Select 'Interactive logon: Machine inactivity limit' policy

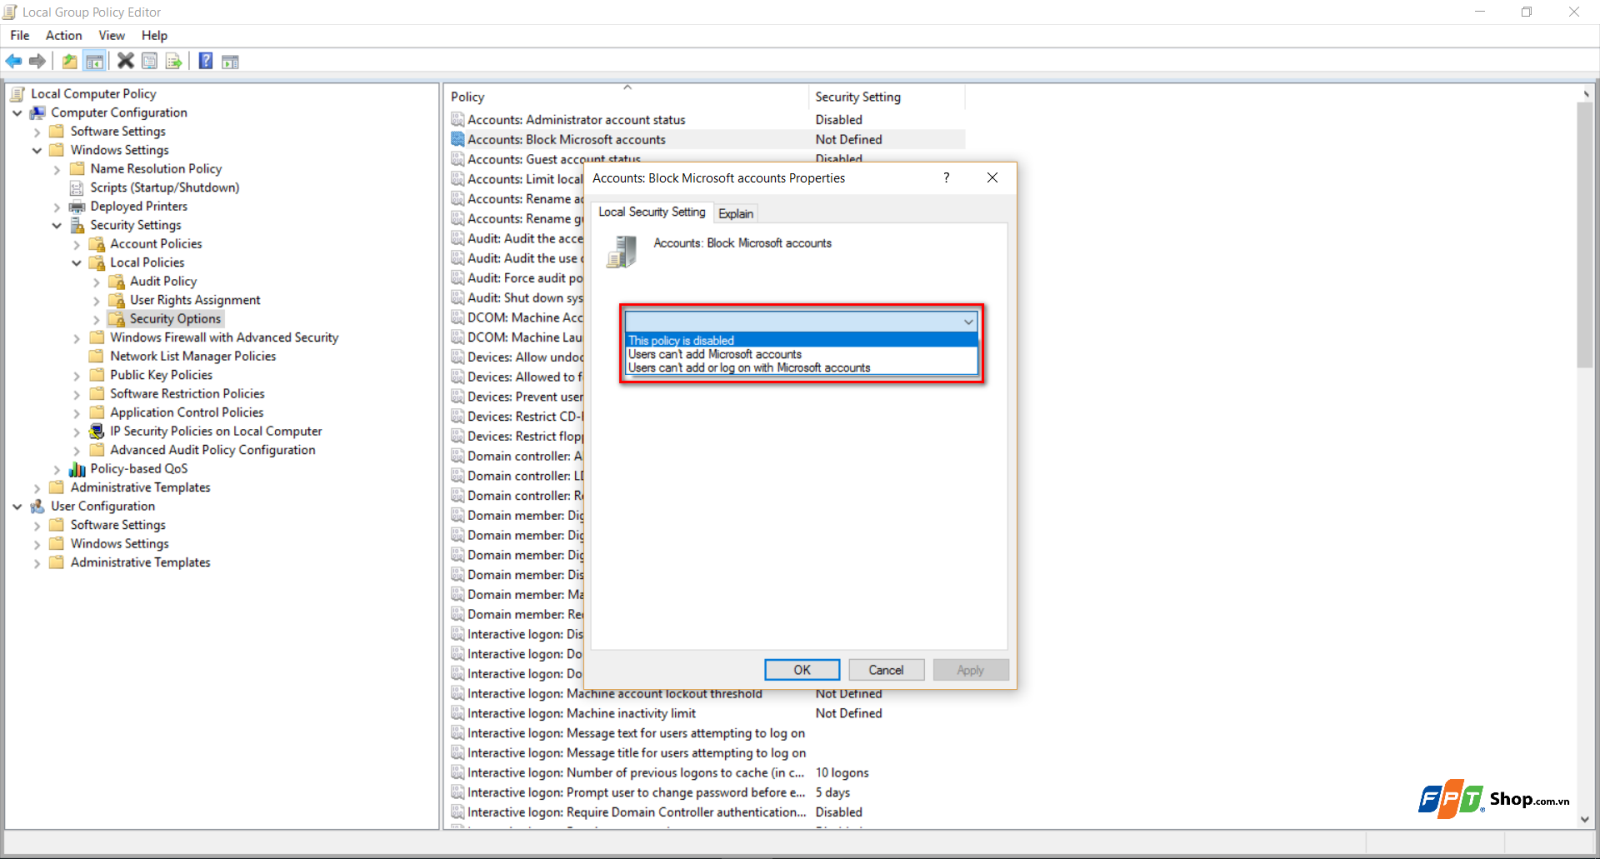pyautogui.click(x=581, y=714)
